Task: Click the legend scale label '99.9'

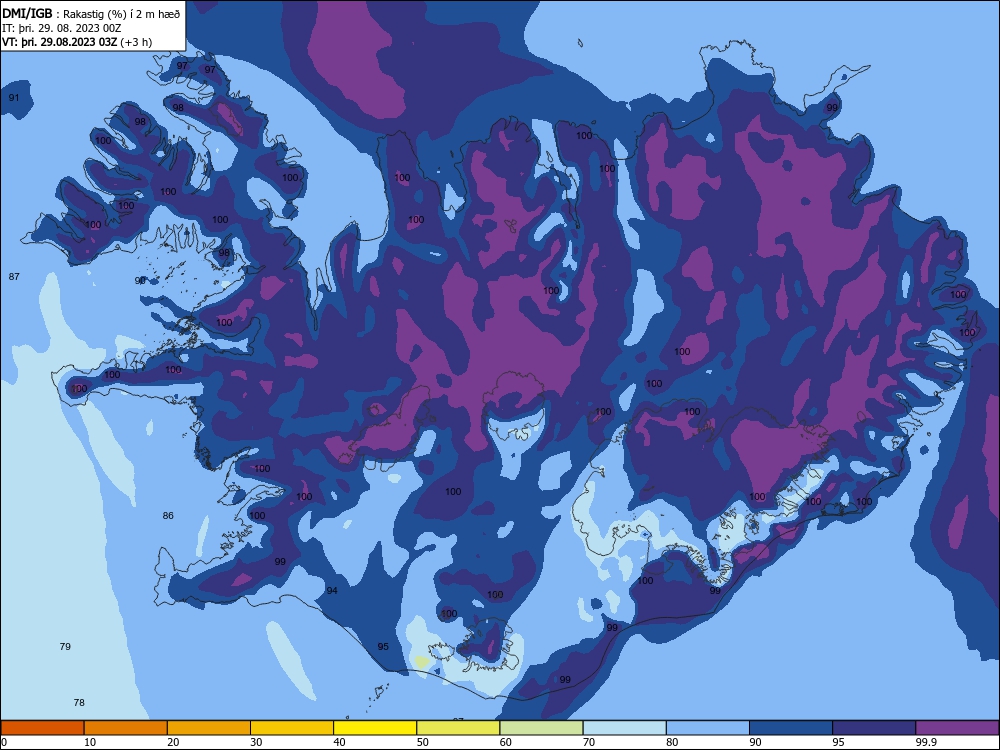Action: click(925, 742)
